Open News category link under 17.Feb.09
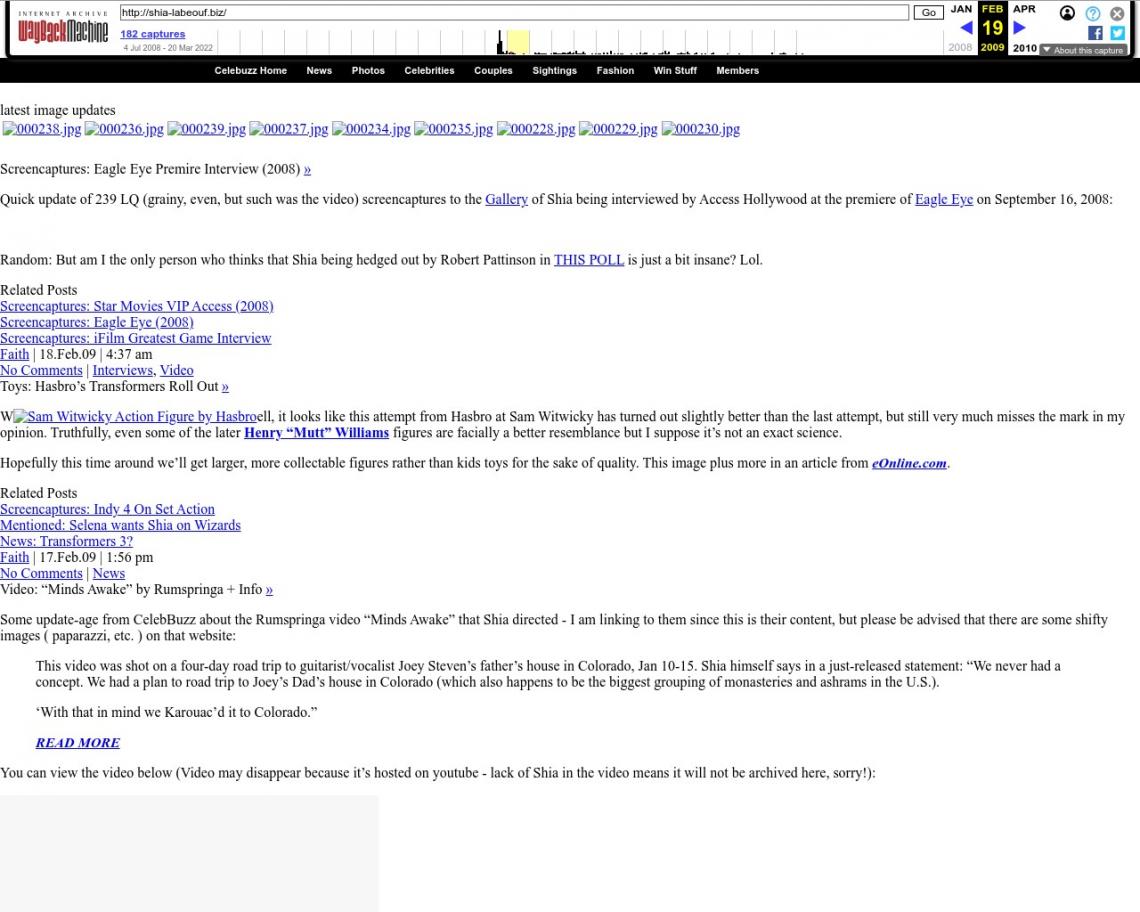This screenshot has height=912, width=1140. coord(108,573)
